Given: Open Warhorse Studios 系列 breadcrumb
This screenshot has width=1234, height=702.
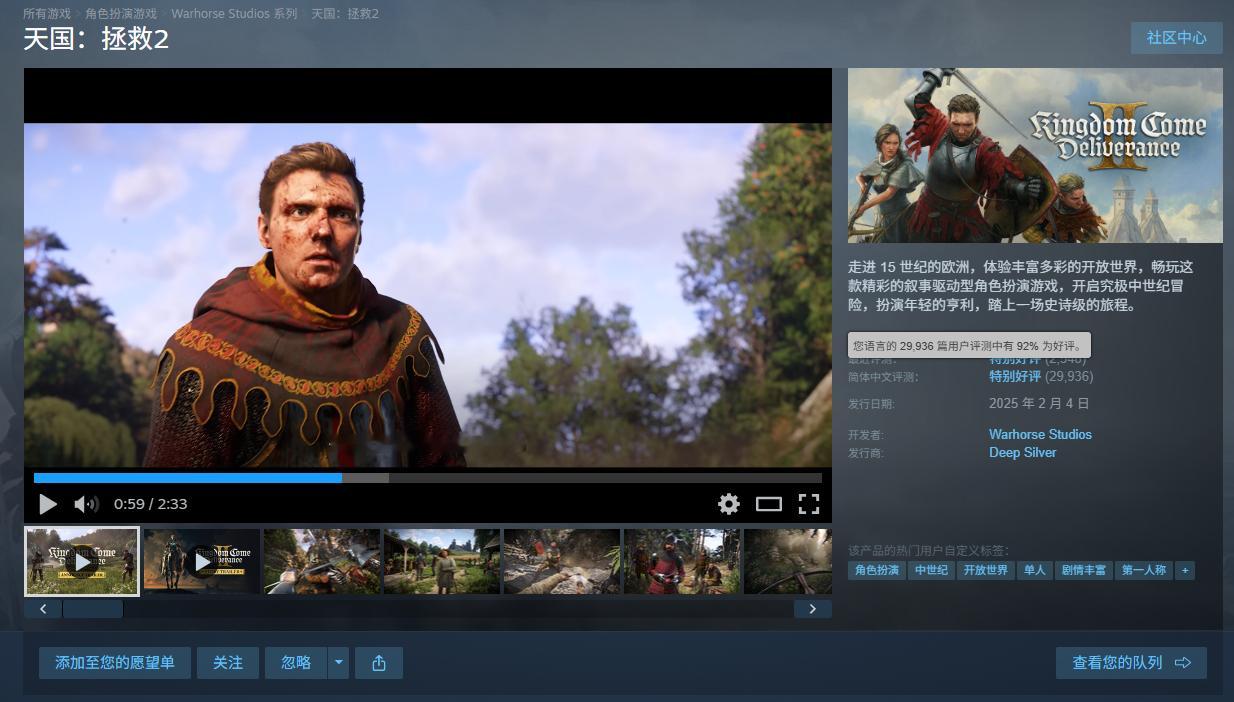Looking at the screenshot, I should pos(234,14).
